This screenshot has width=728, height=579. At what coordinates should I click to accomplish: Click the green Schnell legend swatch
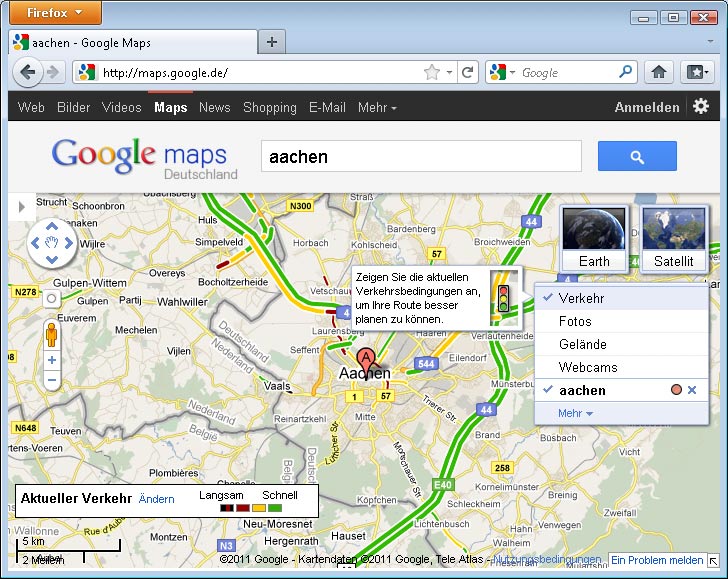(275, 508)
